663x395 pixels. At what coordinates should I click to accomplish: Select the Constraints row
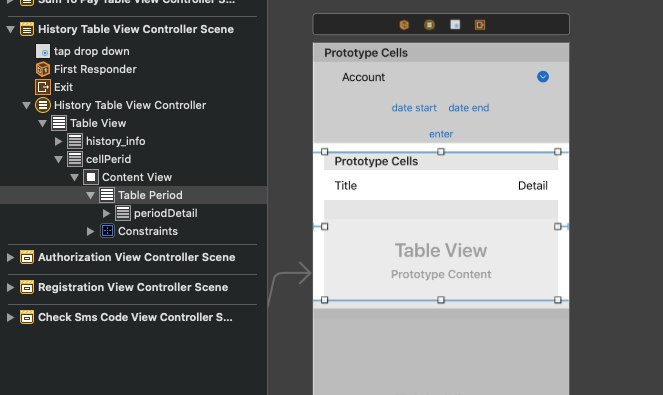pos(134,231)
